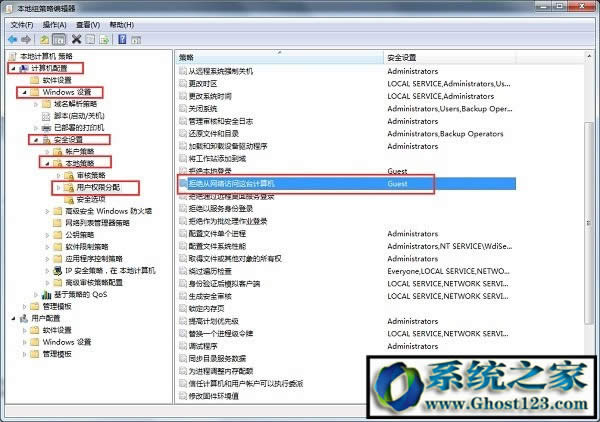
Task: Select the 将工作站添加到域 policy
Action: point(217,159)
